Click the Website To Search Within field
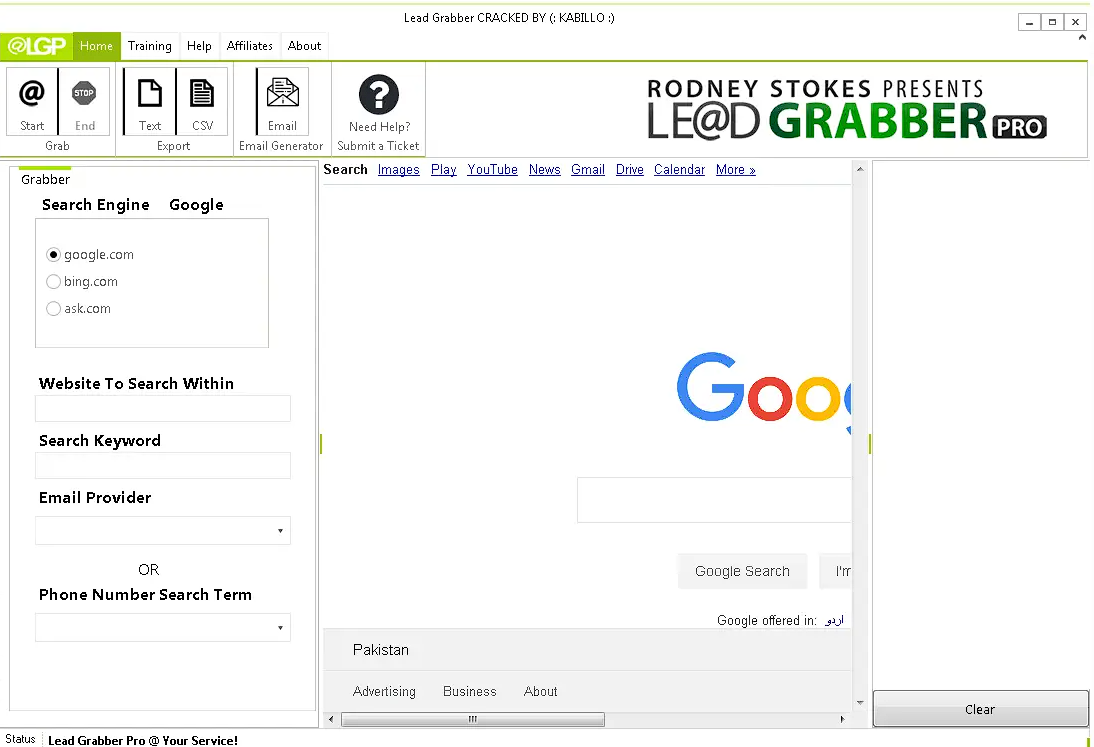 click(163, 409)
